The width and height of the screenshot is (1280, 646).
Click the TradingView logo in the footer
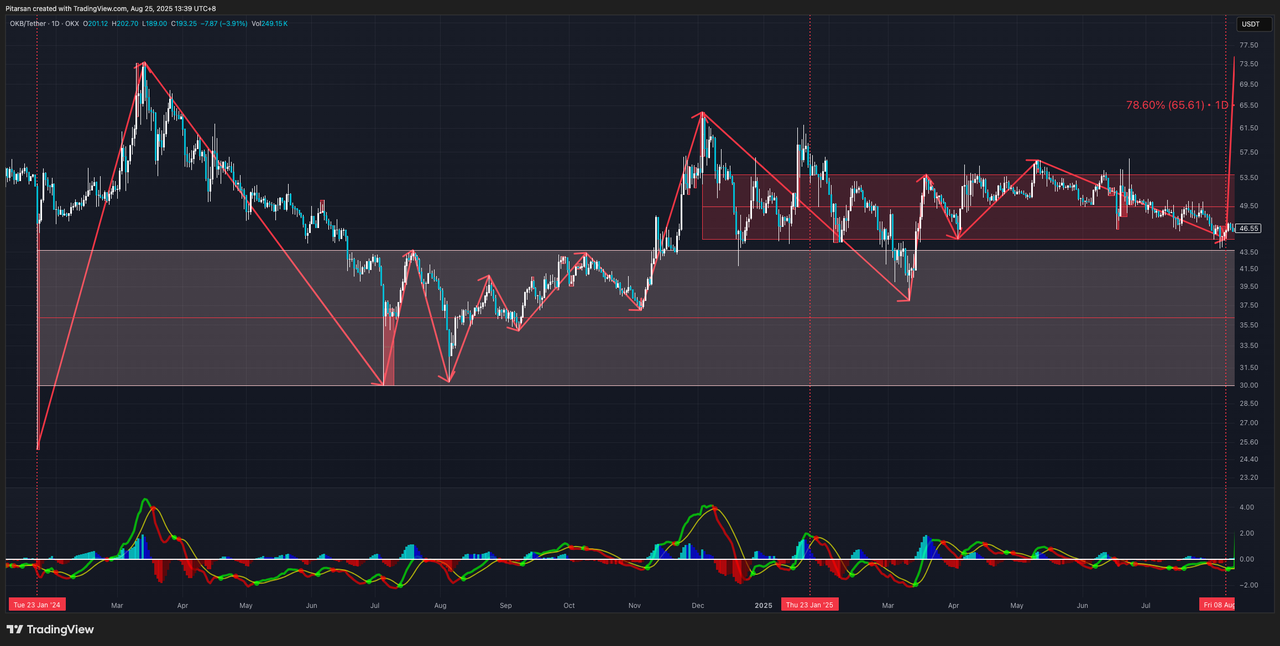pos(50,629)
